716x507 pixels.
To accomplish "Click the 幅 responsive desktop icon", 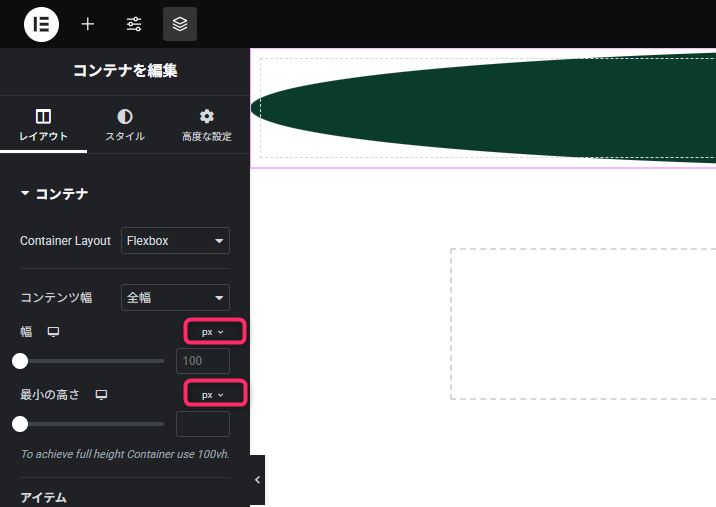I will pyautogui.click(x=53, y=332).
